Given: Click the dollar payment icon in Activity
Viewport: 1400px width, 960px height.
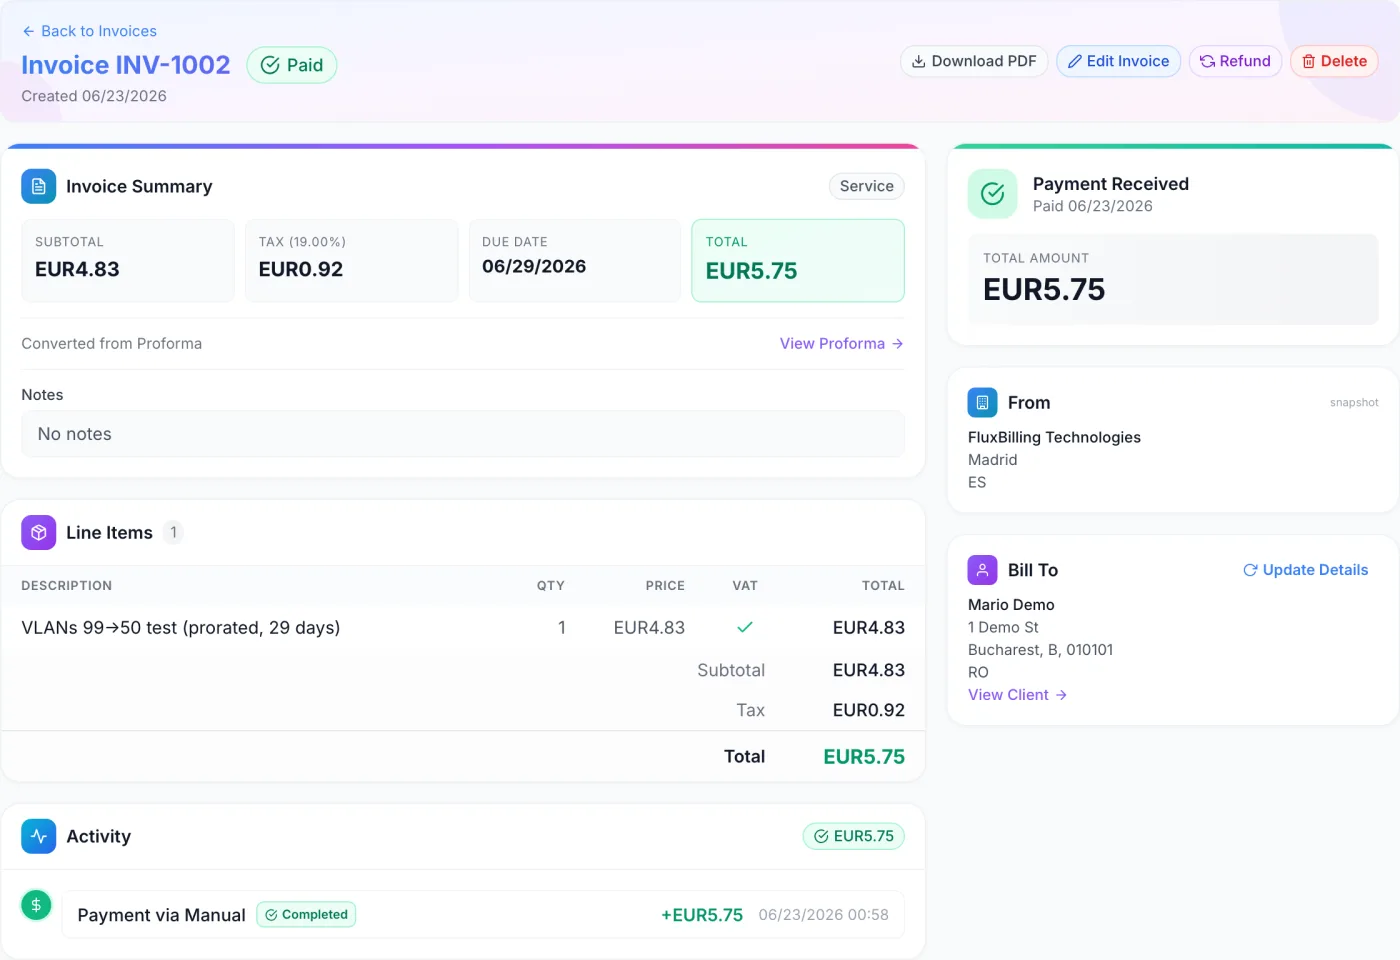Looking at the screenshot, I should click(x=36, y=905).
